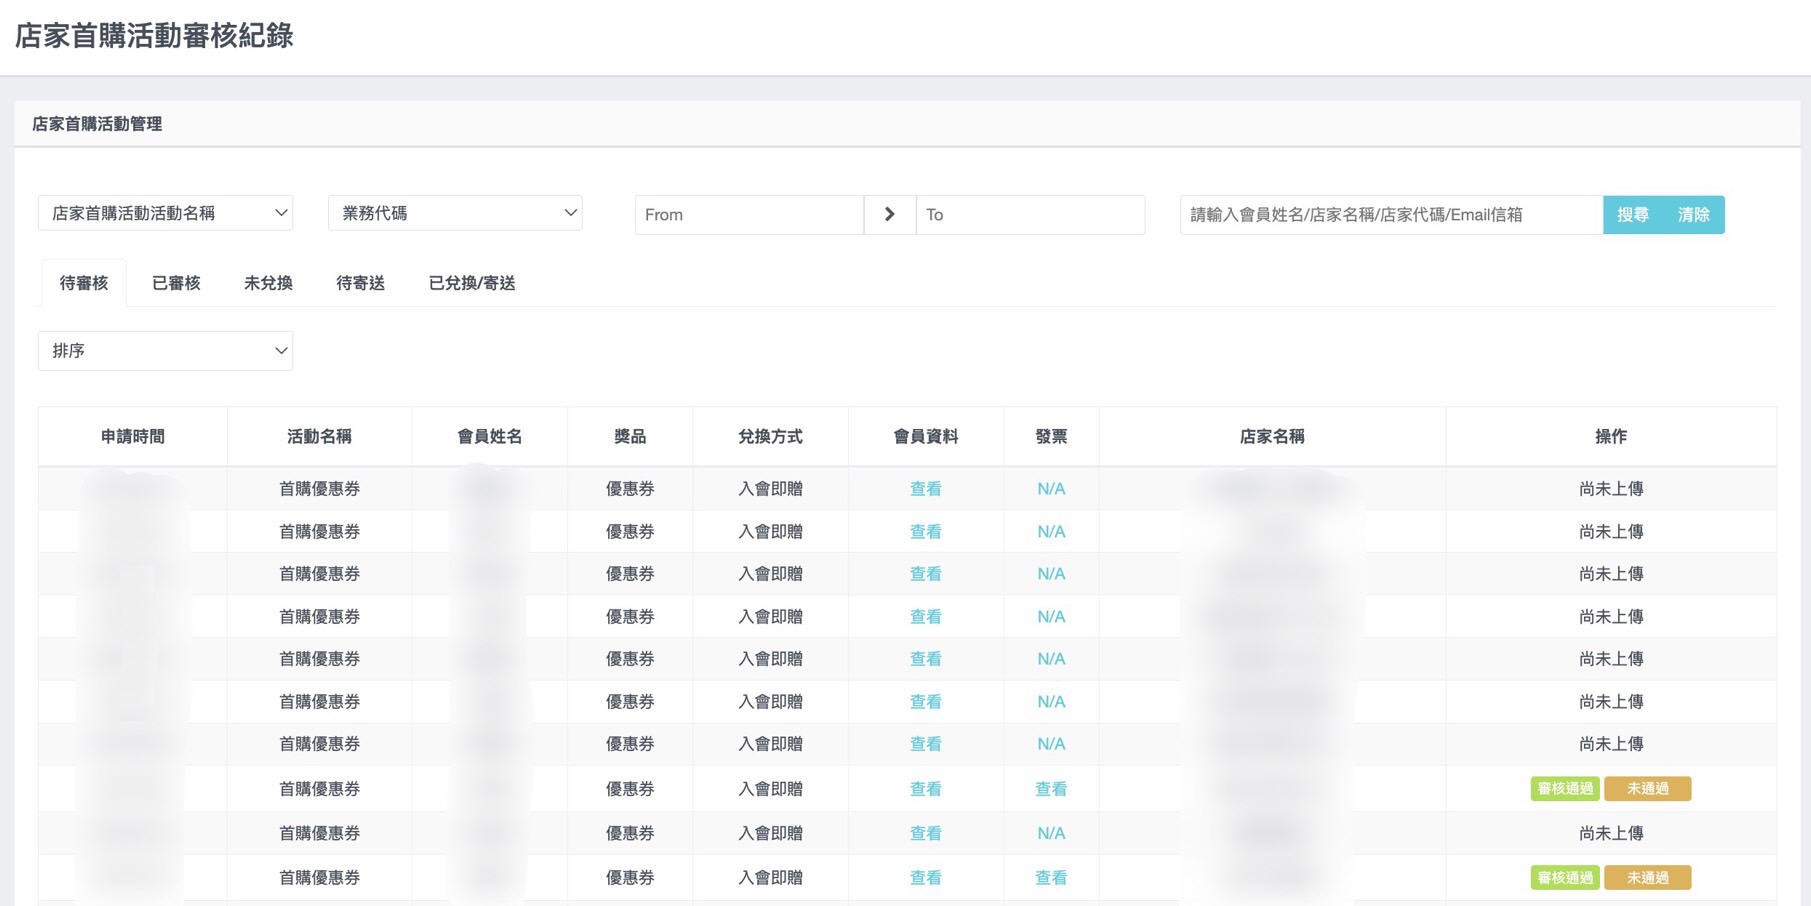Open the 店家首購活動活動名稱 dropdown

tap(165, 213)
